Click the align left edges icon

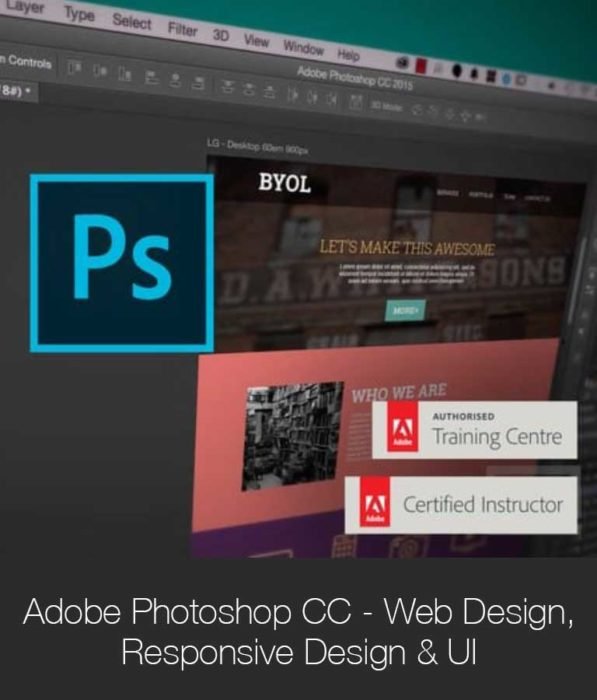click(151, 76)
